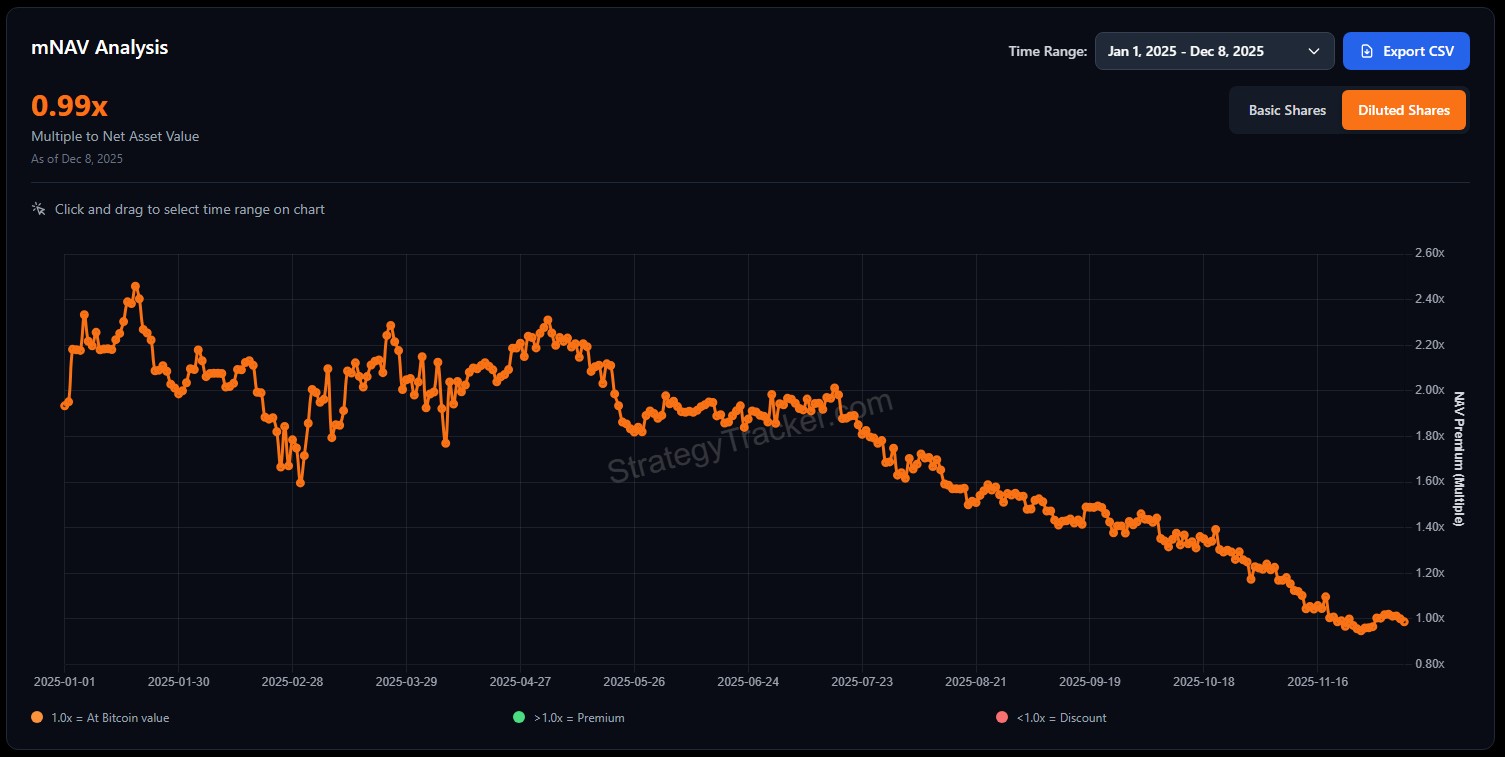Click the green Premium legend dot
The image size is (1505, 757).
[x=518, y=717]
